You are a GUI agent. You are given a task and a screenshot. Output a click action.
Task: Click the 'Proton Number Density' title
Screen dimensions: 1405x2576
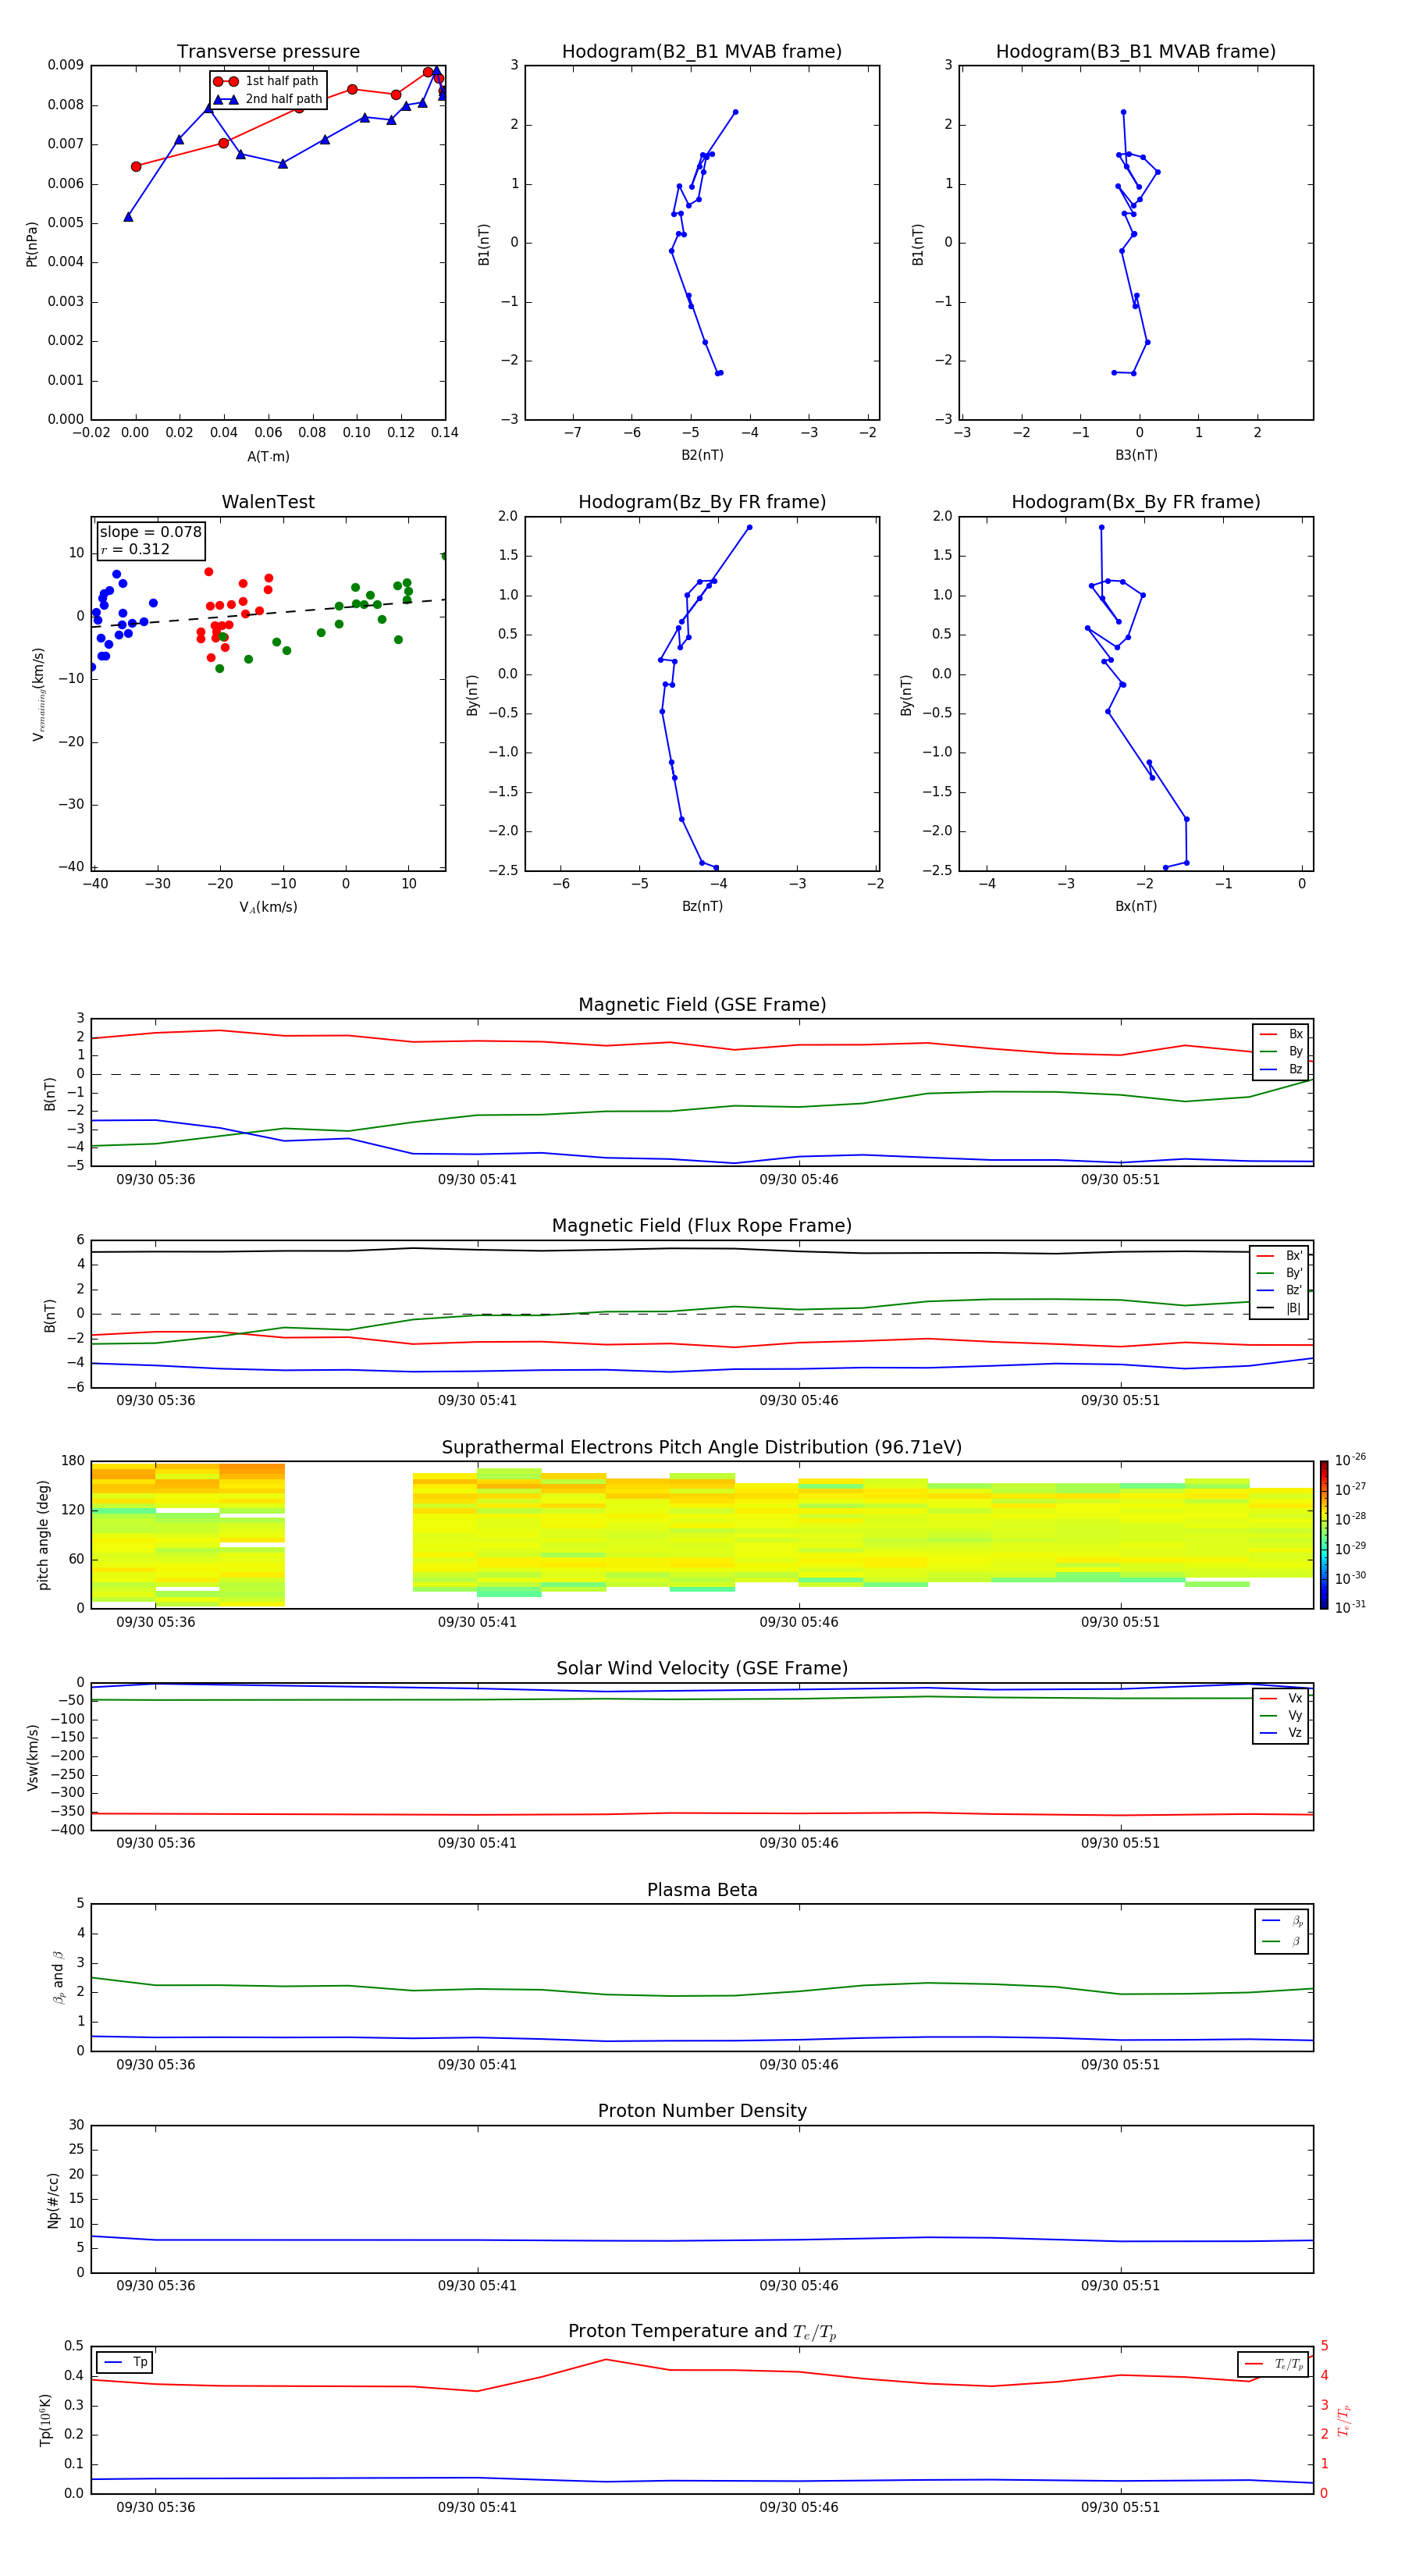702,2111
